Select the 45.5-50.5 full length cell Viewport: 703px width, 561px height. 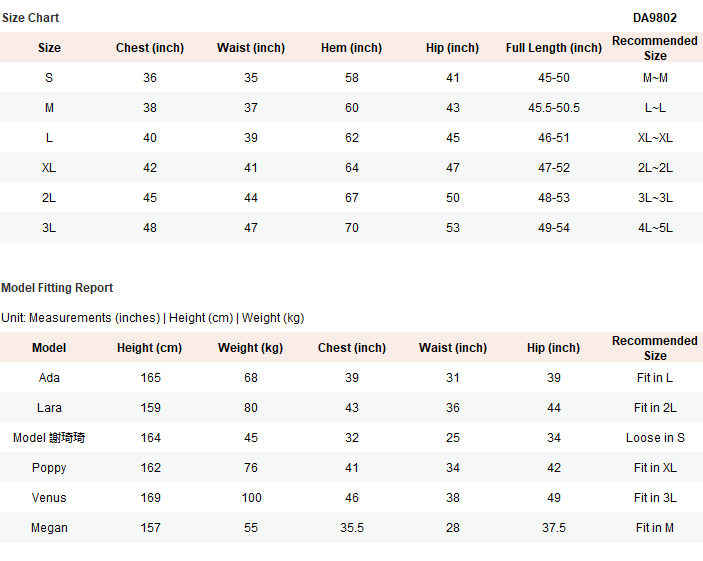point(554,108)
